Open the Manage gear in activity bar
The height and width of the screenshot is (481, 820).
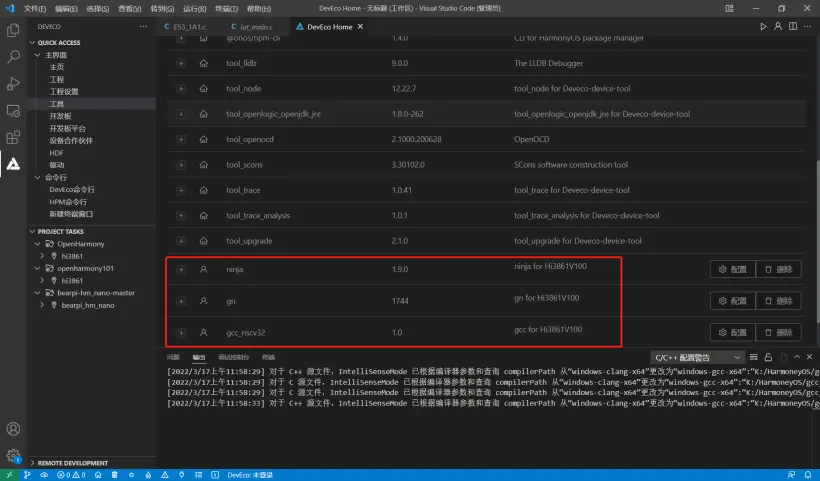point(13,455)
